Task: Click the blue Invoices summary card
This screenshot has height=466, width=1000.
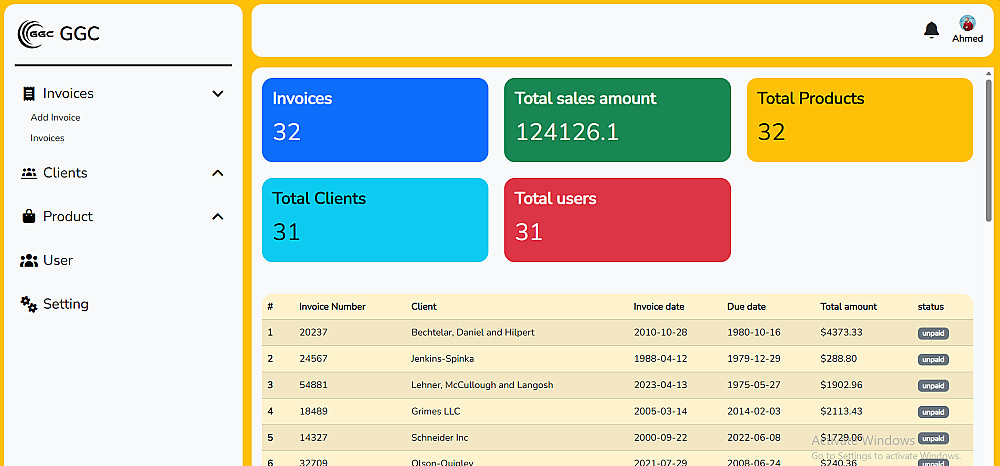Action: point(375,120)
